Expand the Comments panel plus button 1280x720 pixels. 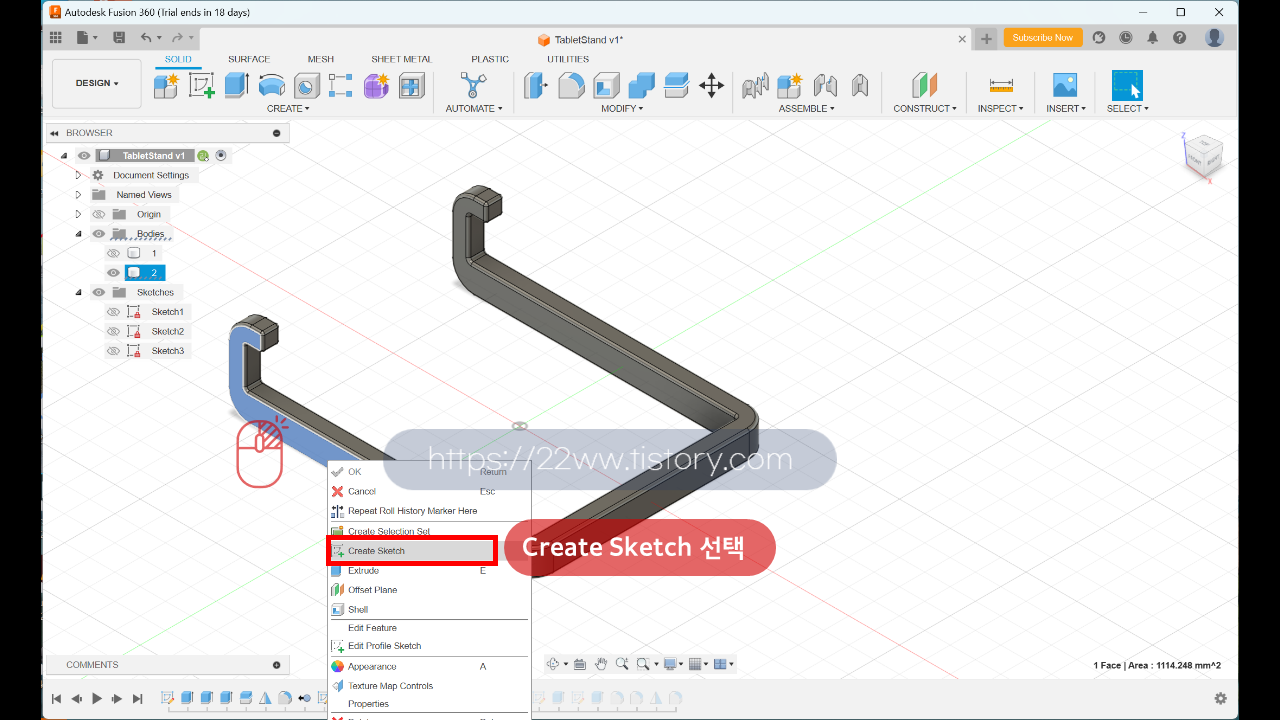click(x=277, y=665)
